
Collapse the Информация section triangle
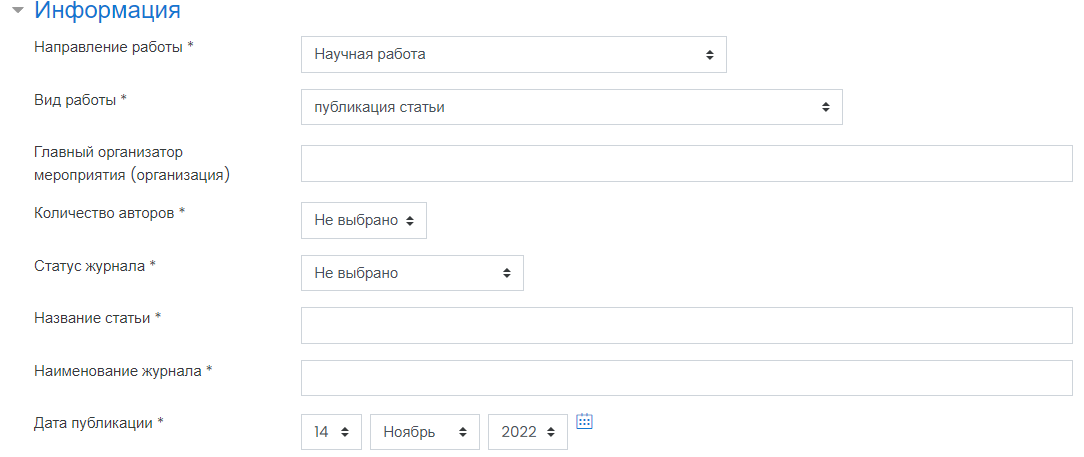pyautogui.click(x=17, y=11)
